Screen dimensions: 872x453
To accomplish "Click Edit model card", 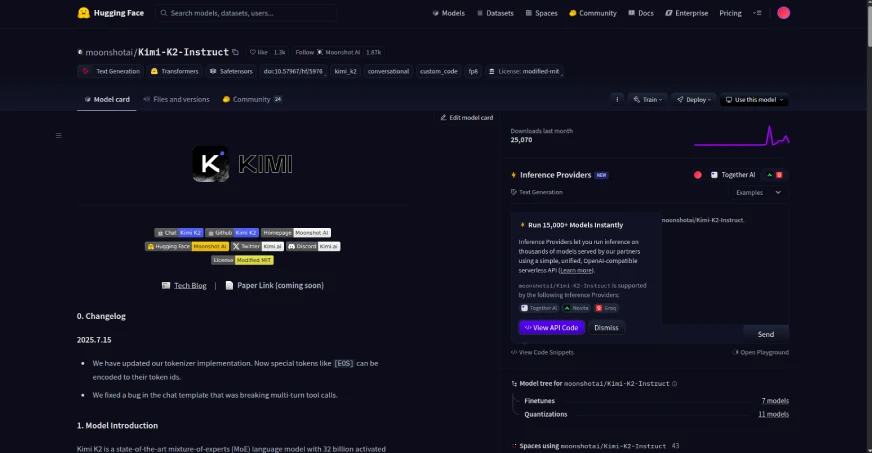I will click(x=467, y=117).
